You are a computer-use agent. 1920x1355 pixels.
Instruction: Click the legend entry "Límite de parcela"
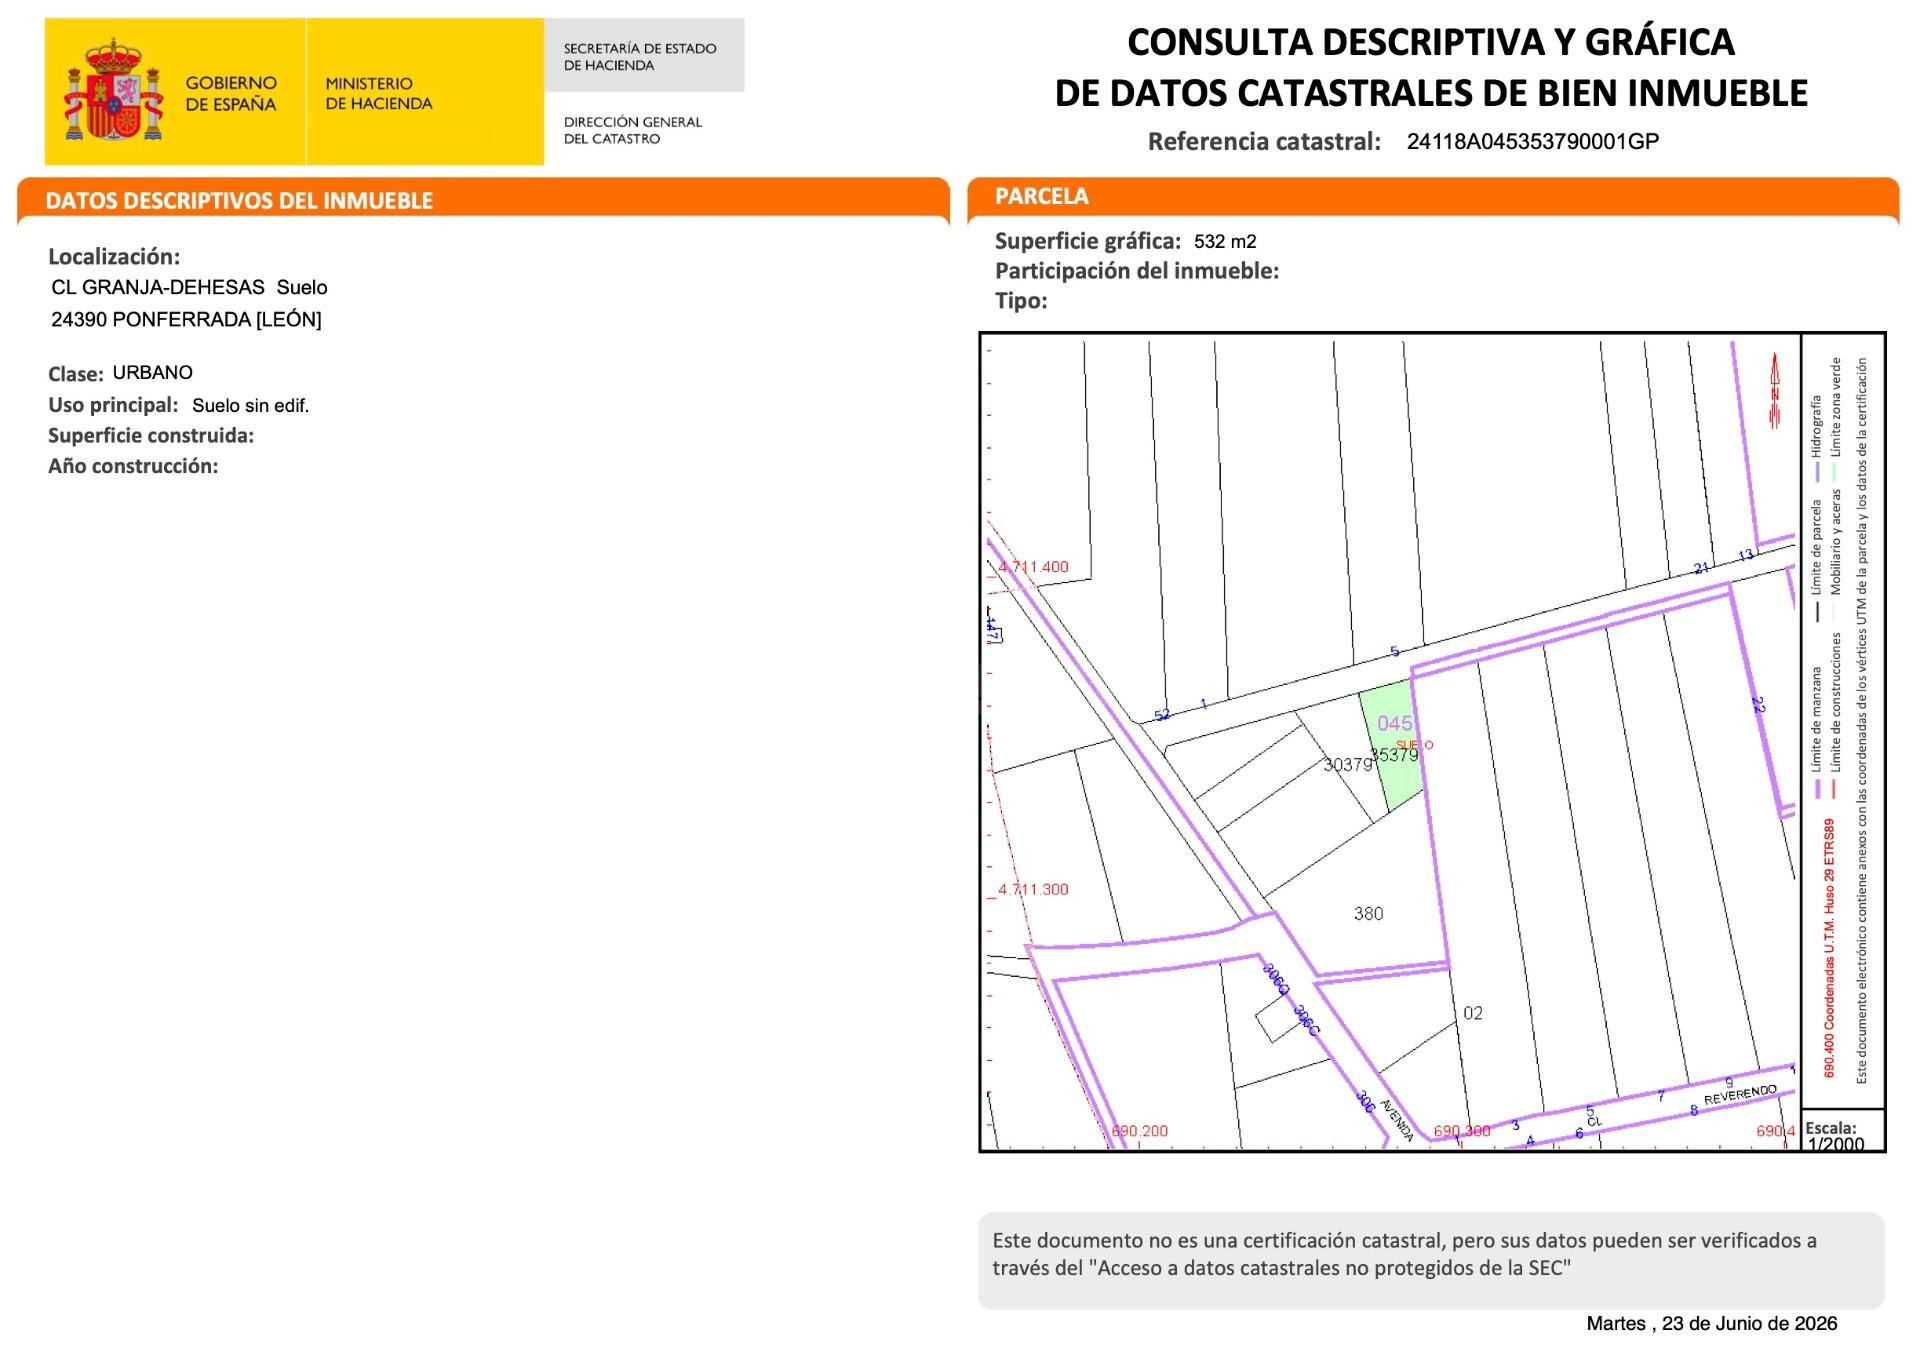point(1817,547)
